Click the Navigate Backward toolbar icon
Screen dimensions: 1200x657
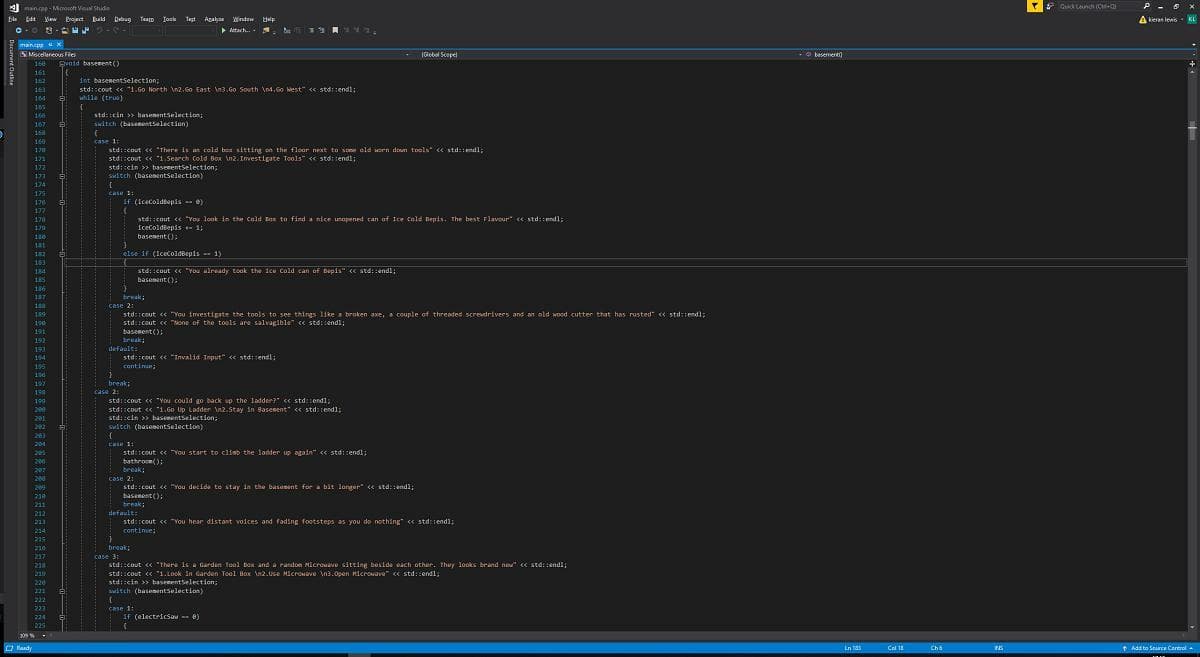point(18,30)
